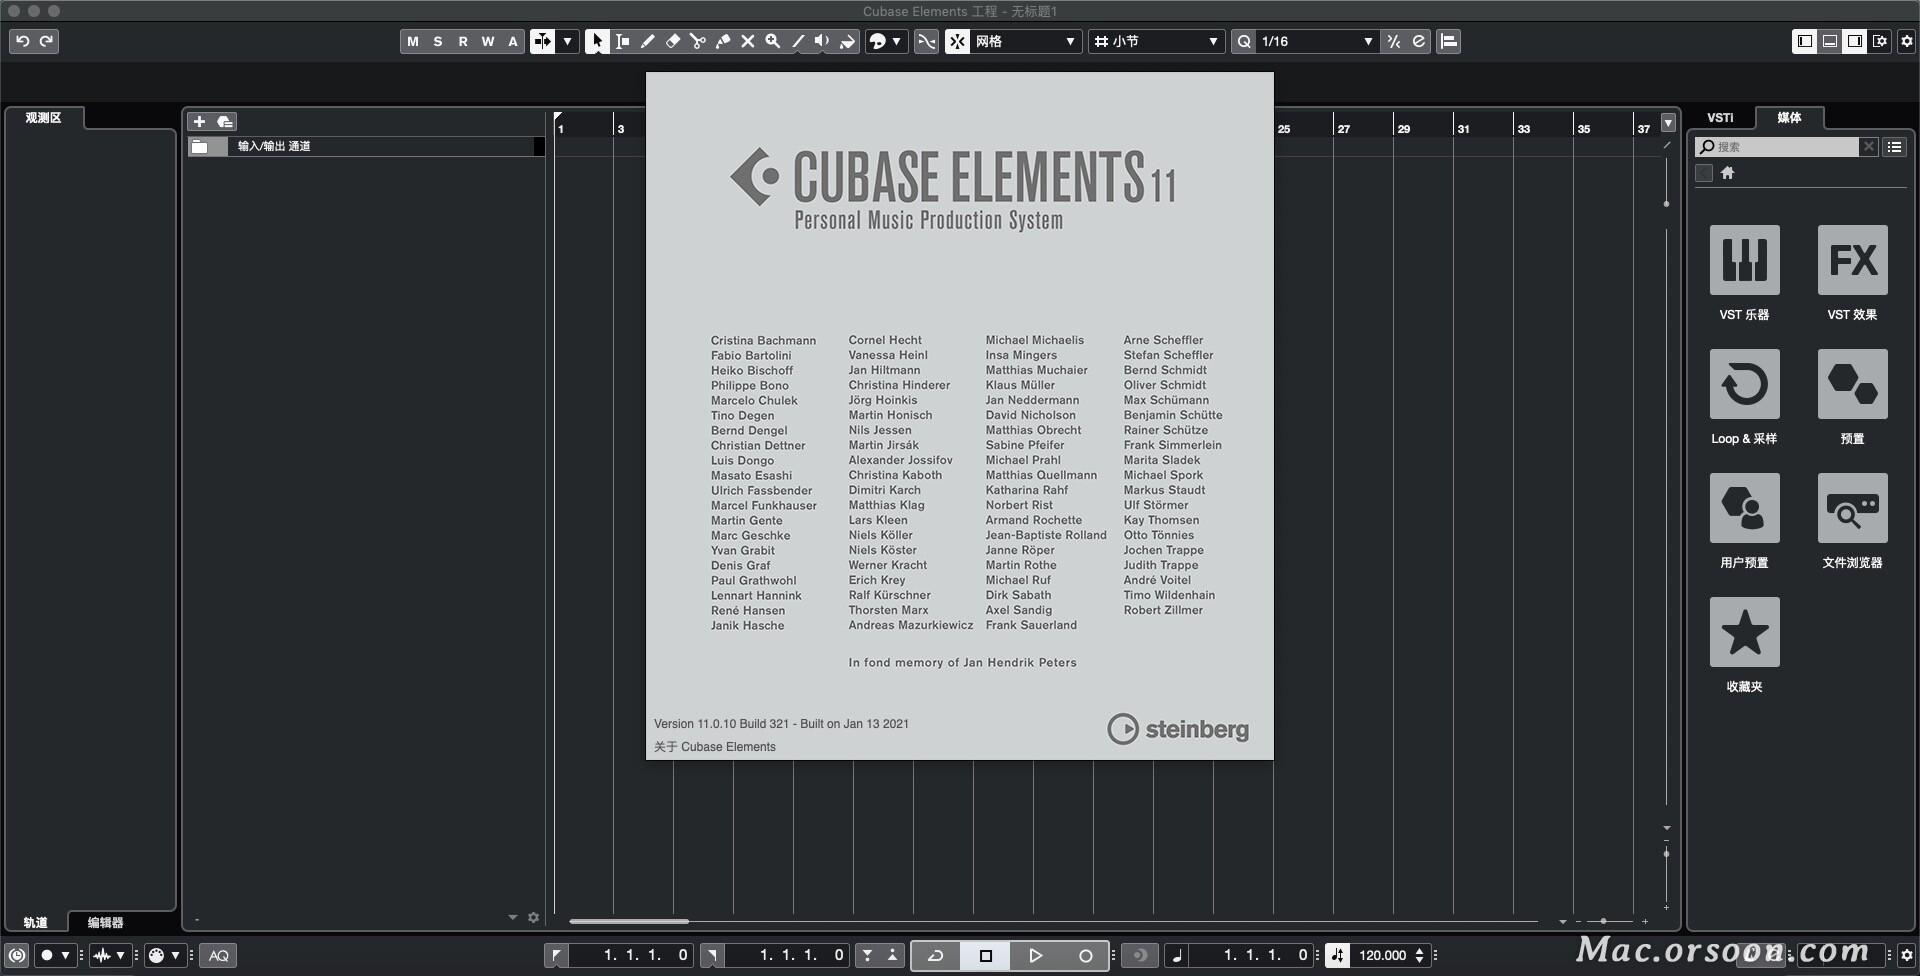Image resolution: width=1920 pixels, height=976 pixels.
Task: Toggle Snap on/off button
Action: (957, 41)
